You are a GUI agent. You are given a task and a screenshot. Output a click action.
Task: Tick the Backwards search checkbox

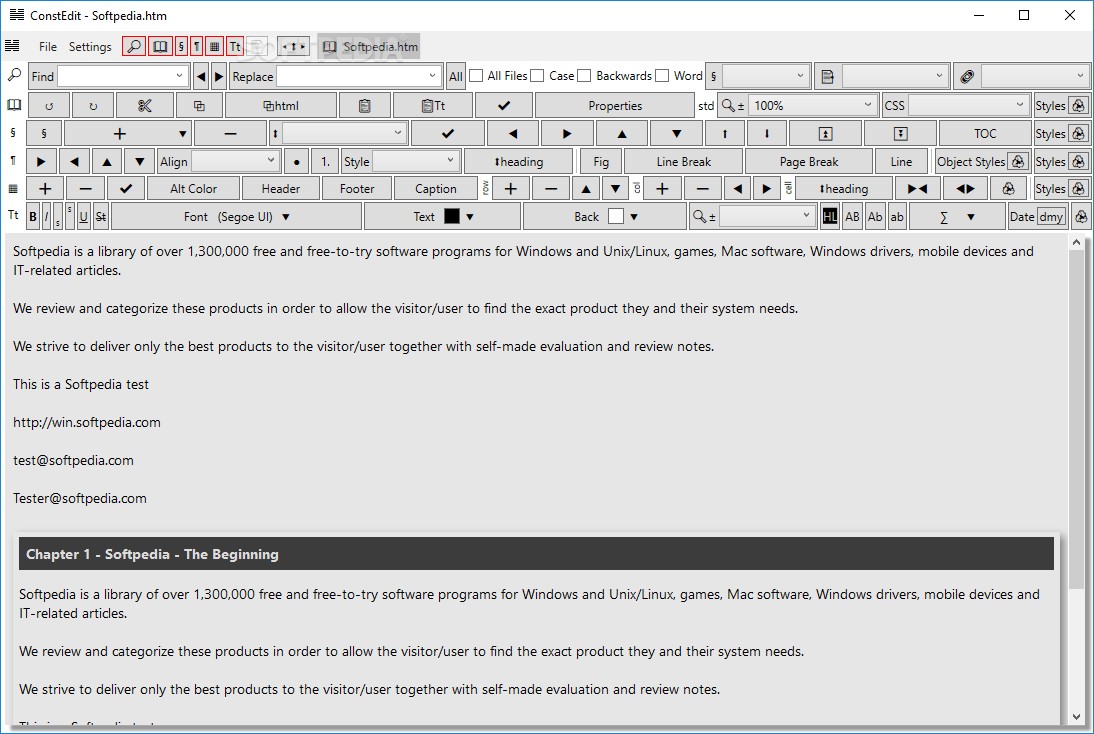tap(584, 76)
